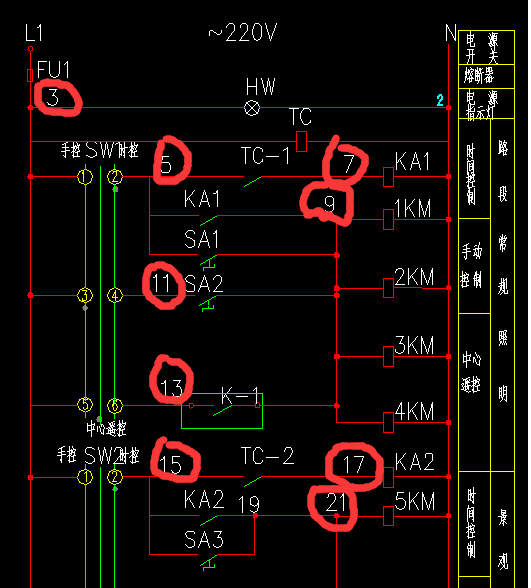Select SW1 terminal circle 1
The height and width of the screenshot is (588, 531).
pyautogui.click(x=85, y=177)
